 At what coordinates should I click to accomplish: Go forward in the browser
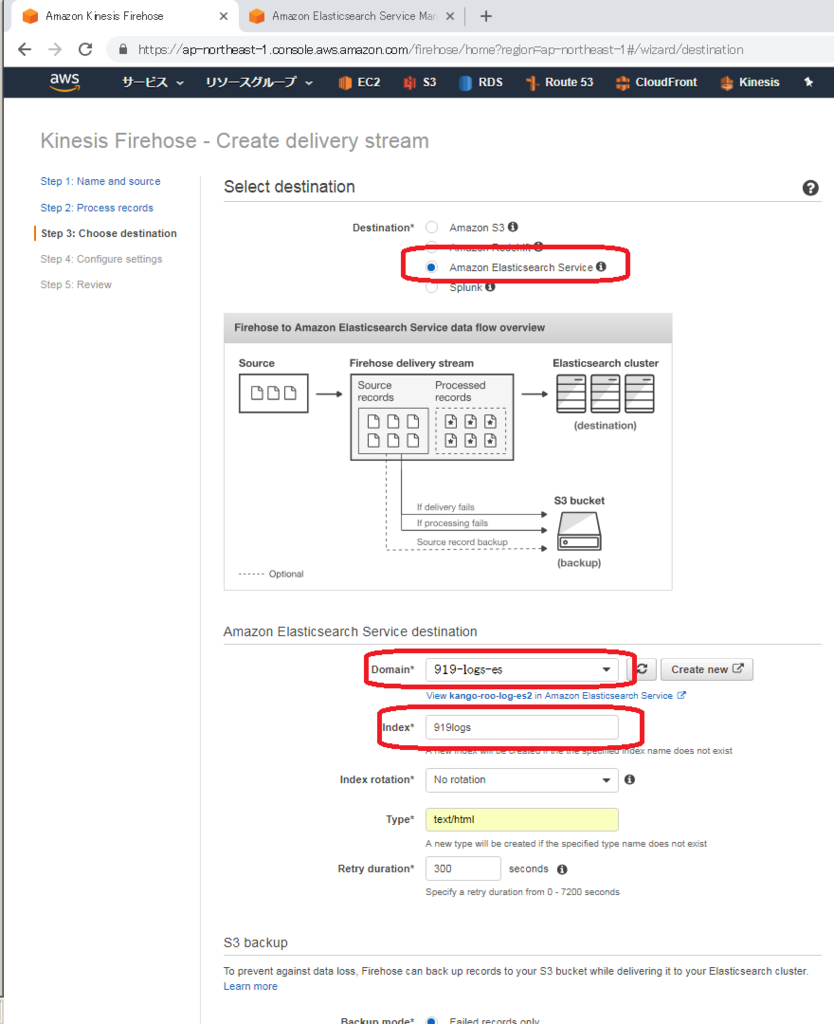[55, 50]
